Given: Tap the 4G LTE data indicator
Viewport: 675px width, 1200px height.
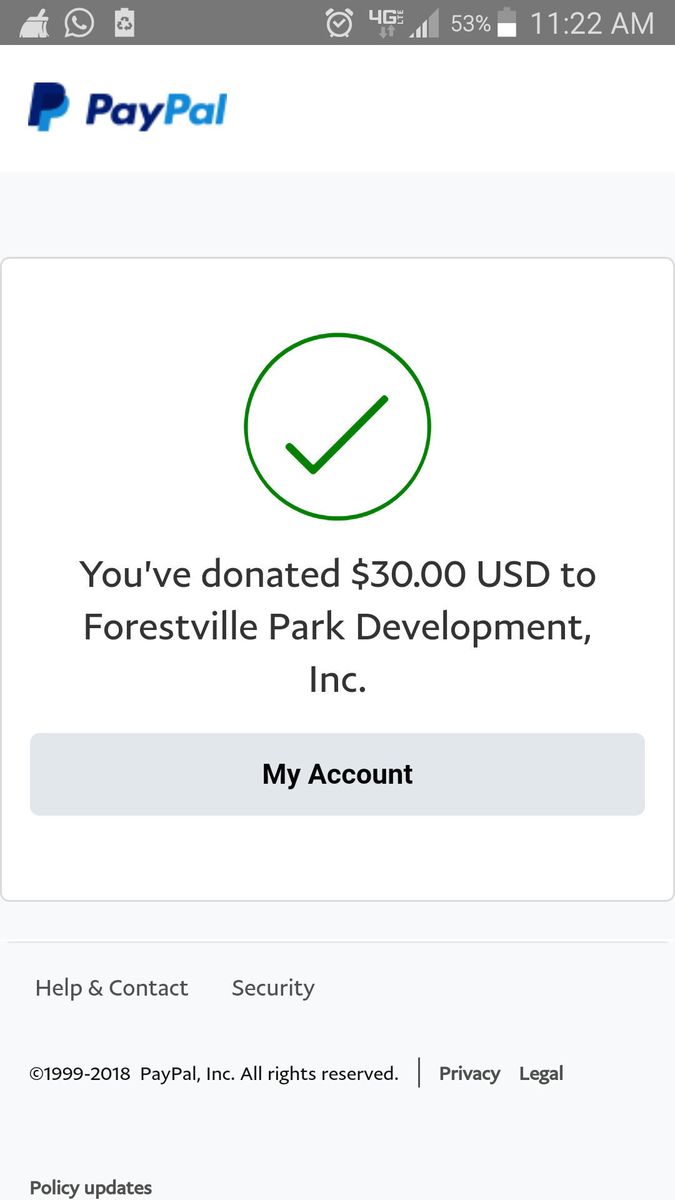Looking at the screenshot, I should point(384,22).
